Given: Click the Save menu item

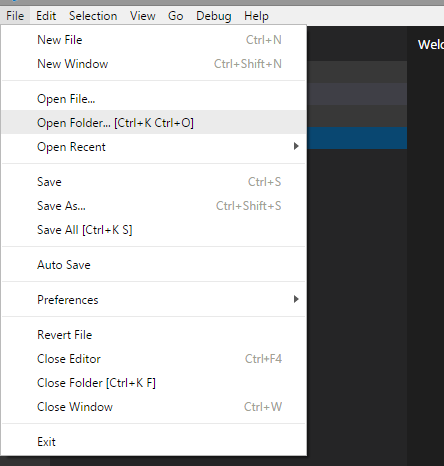Looking at the screenshot, I should (154, 182).
